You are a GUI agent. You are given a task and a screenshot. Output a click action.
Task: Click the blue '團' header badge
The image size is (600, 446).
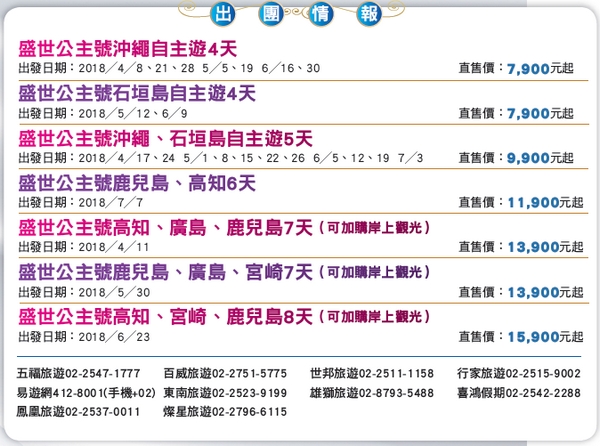pos(271,14)
